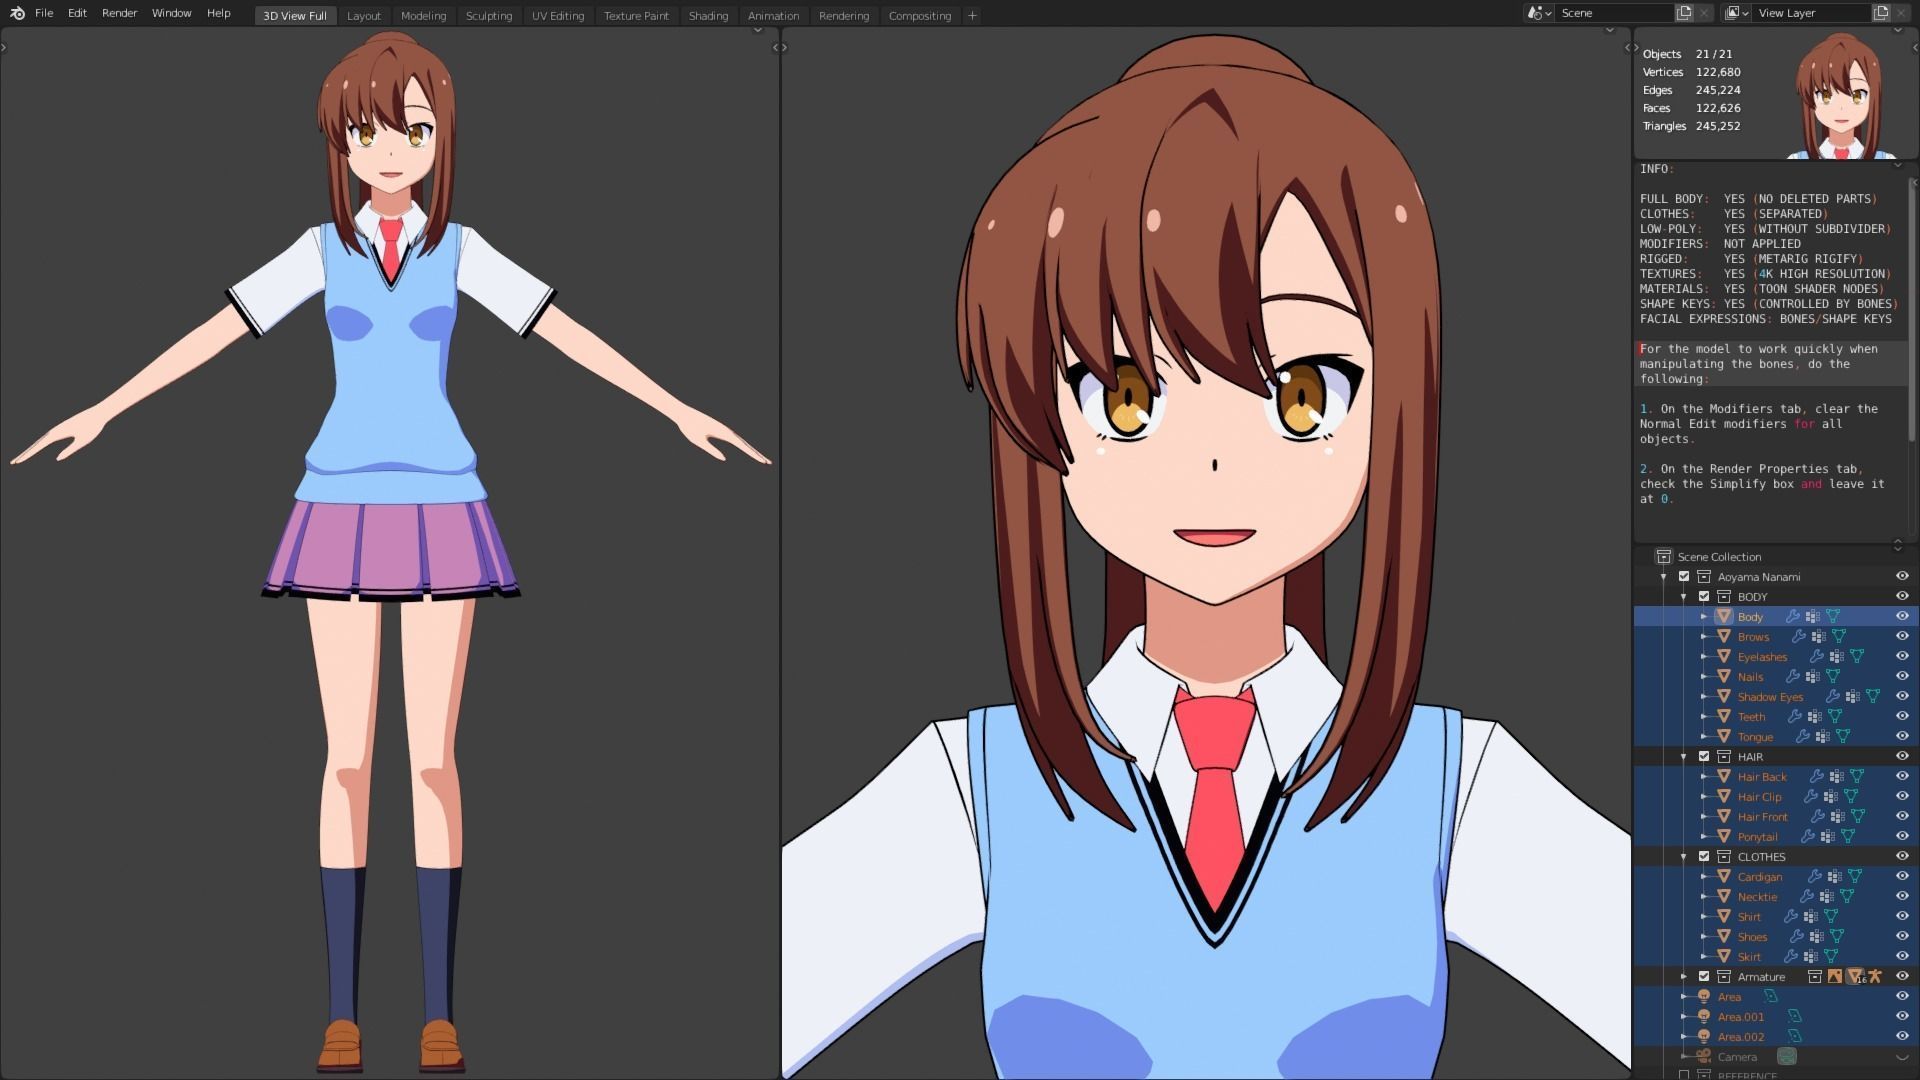This screenshot has width=1920, height=1080.
Task: Switch to the Layout workspace tab
Action: (364, 15)
